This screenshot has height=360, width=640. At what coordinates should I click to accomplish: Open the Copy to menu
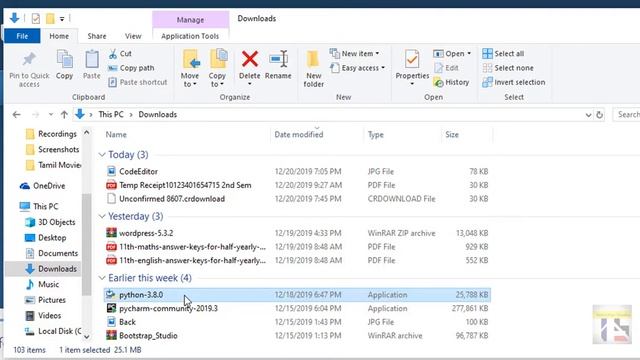pyautogui.click(x=217, y=68)
